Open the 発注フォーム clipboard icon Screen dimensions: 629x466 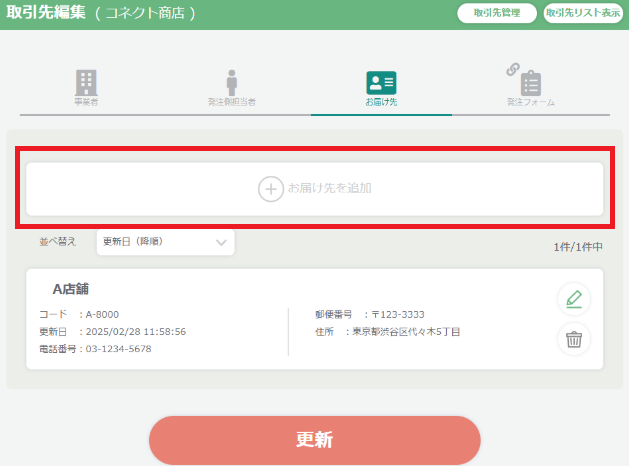click(x=530, y=83)
